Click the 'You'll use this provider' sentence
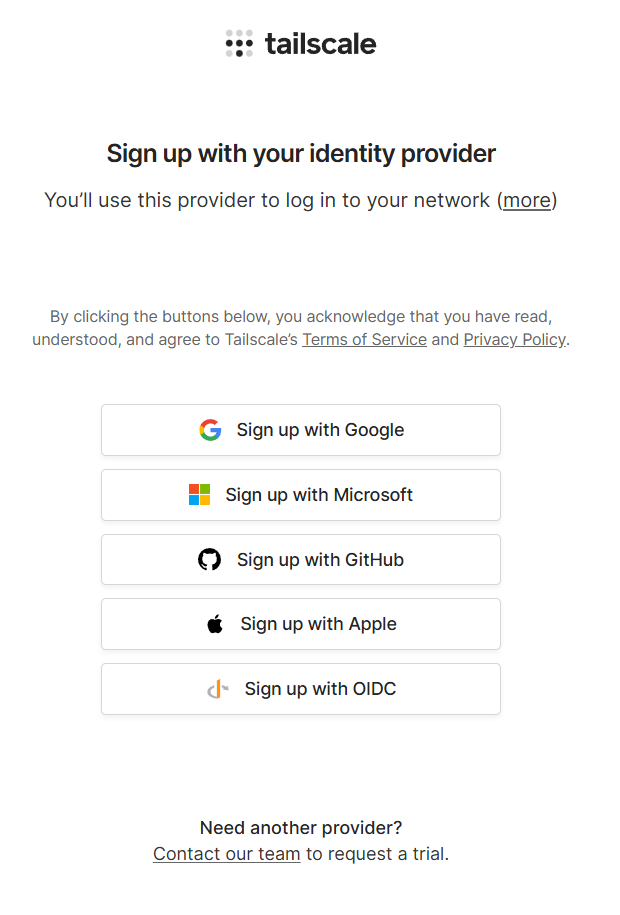Image resolution: width=620 pixels, height=915 pixels. tap(270, 200)
